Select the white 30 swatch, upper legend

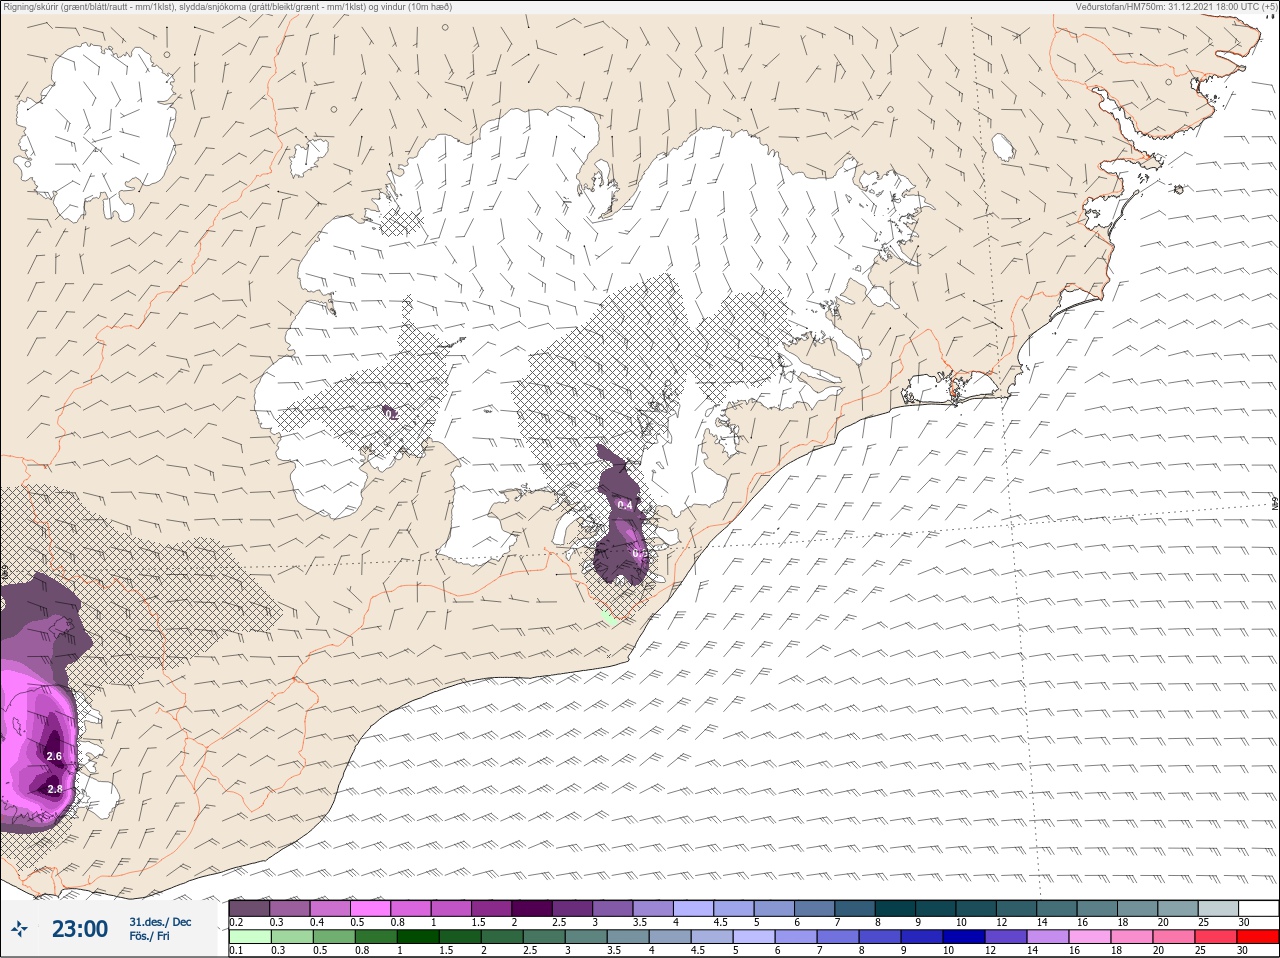pos(1259,908)
